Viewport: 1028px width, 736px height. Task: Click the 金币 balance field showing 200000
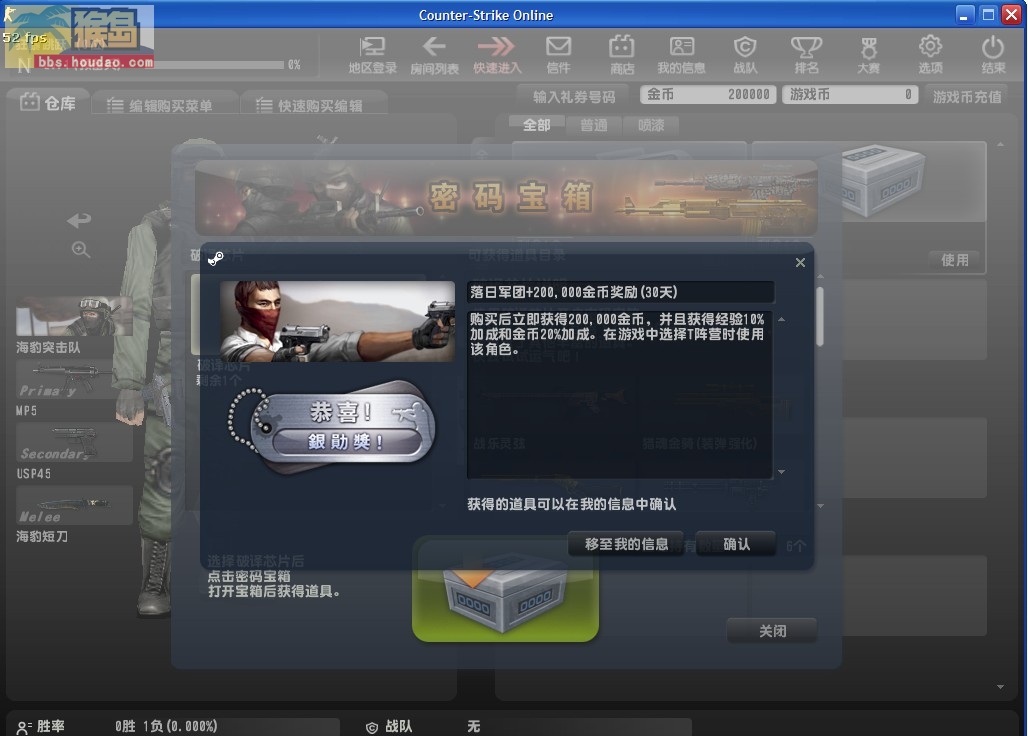click(708, 94)
